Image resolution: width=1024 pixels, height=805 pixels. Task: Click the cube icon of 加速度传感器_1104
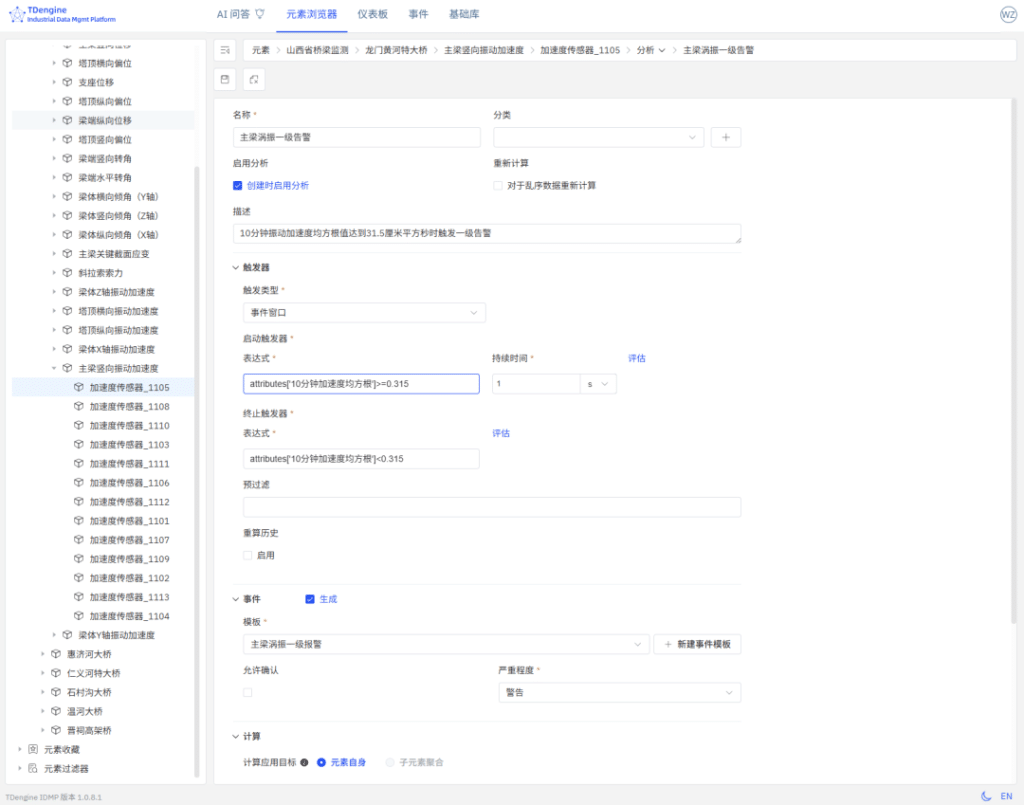tap(79, 616)
